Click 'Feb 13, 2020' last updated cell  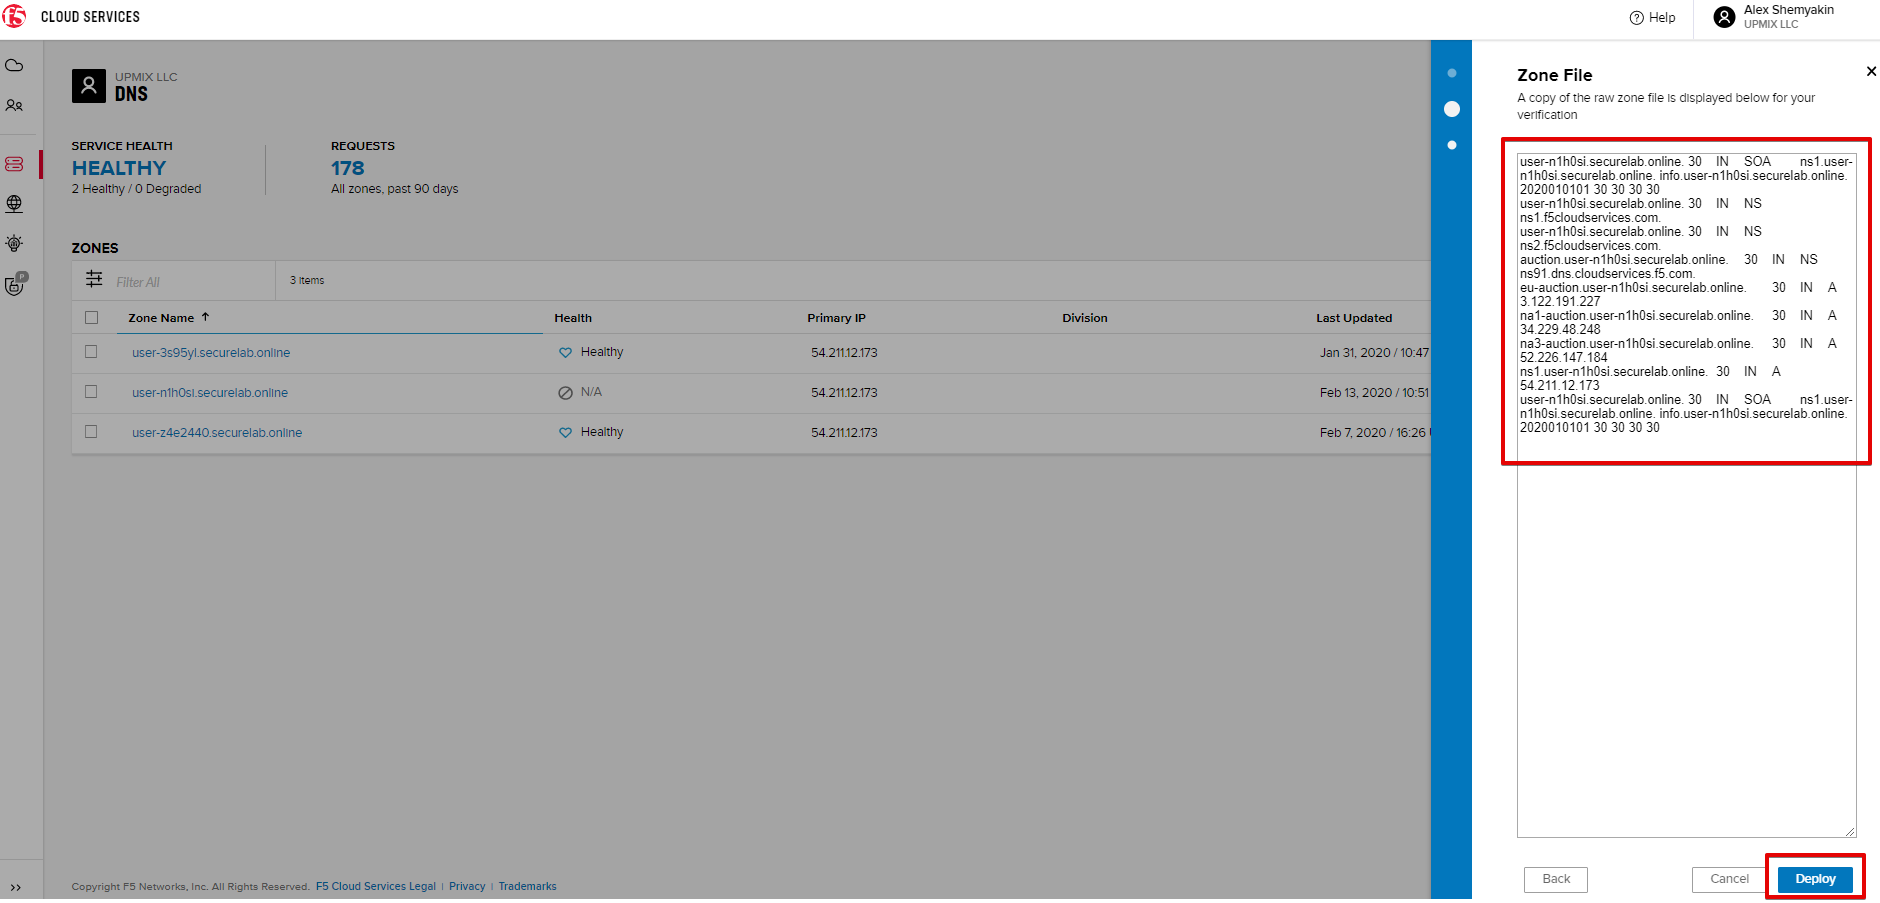[x=1374, y=393]
